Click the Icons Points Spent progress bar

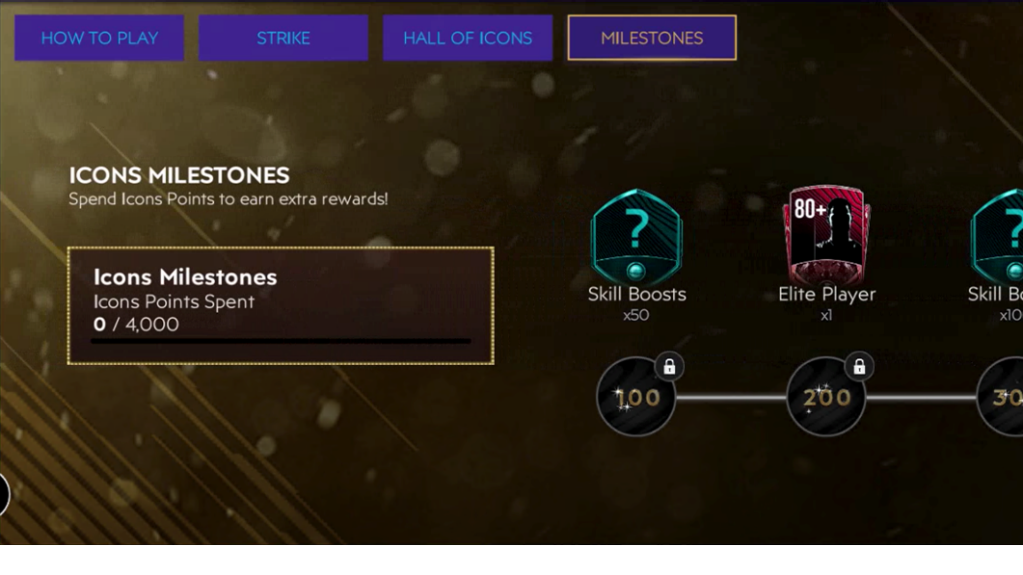pyautogui.click(x=281, y=341)
